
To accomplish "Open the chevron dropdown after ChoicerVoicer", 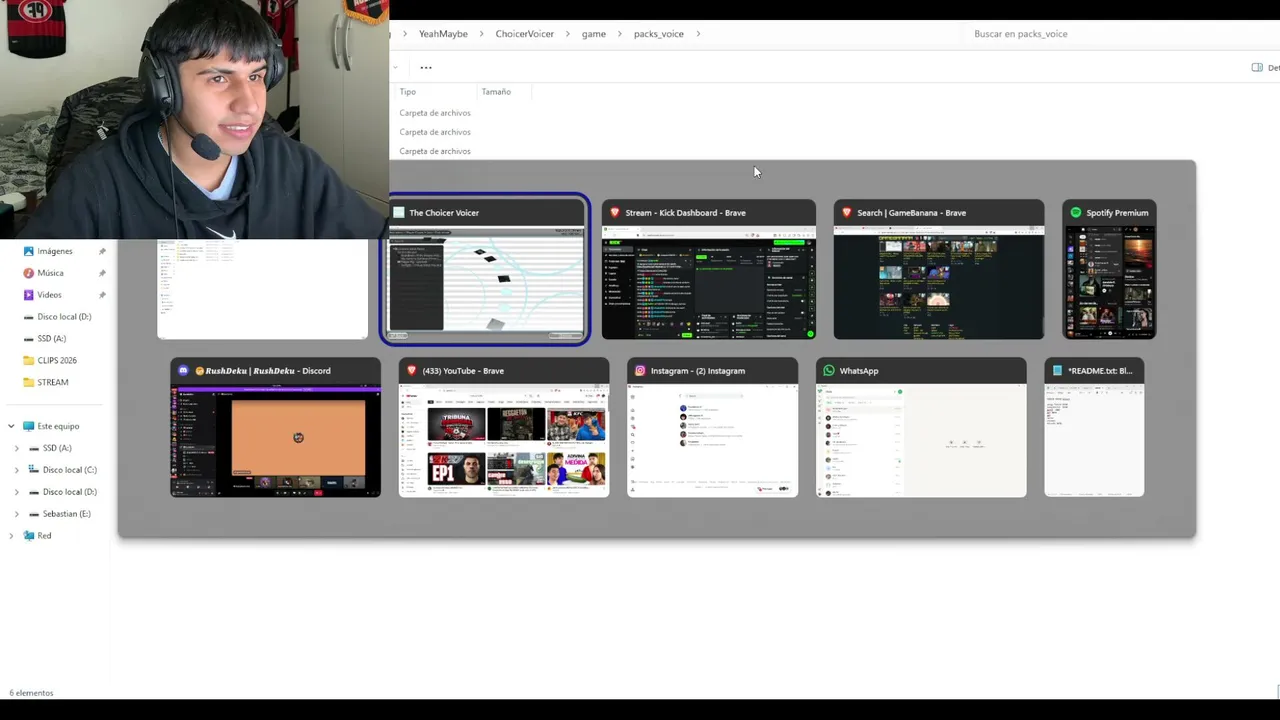I will pos(567,34).
